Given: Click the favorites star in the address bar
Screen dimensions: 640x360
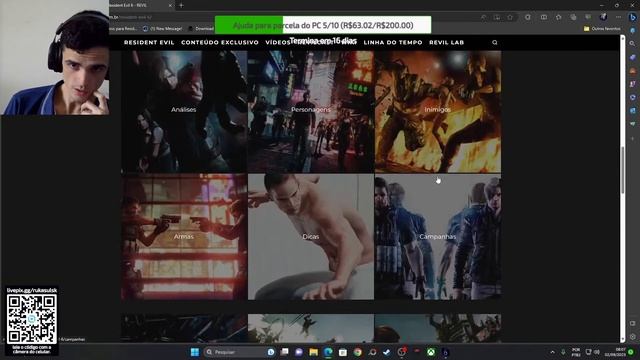Looking at the screenshot, I should click(510, 18).
